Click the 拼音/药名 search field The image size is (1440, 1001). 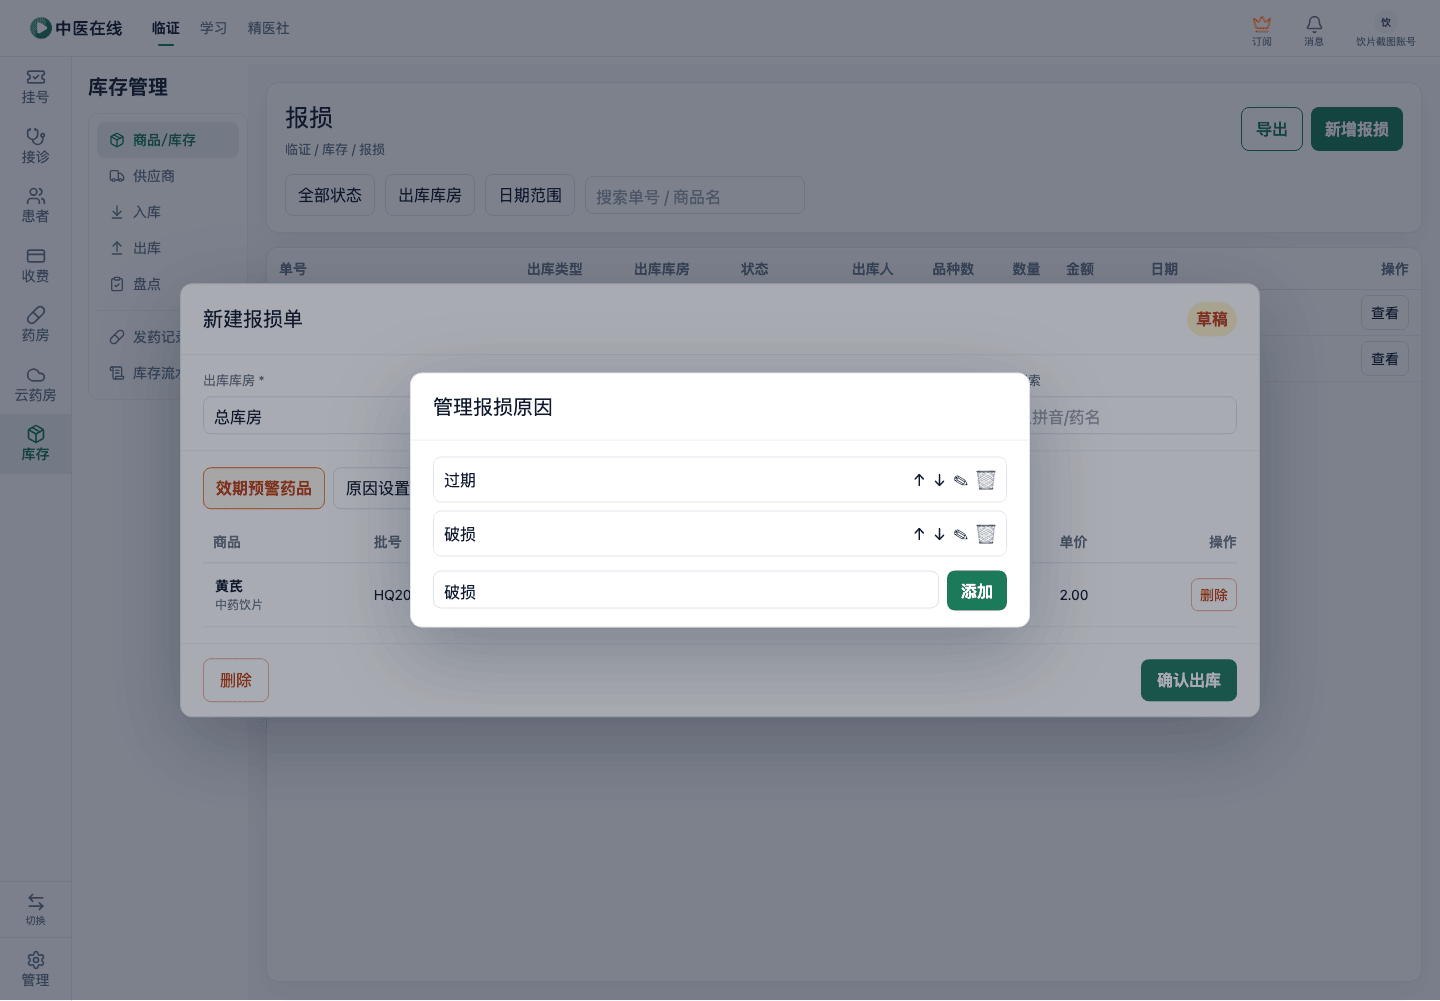[1133, 416]
